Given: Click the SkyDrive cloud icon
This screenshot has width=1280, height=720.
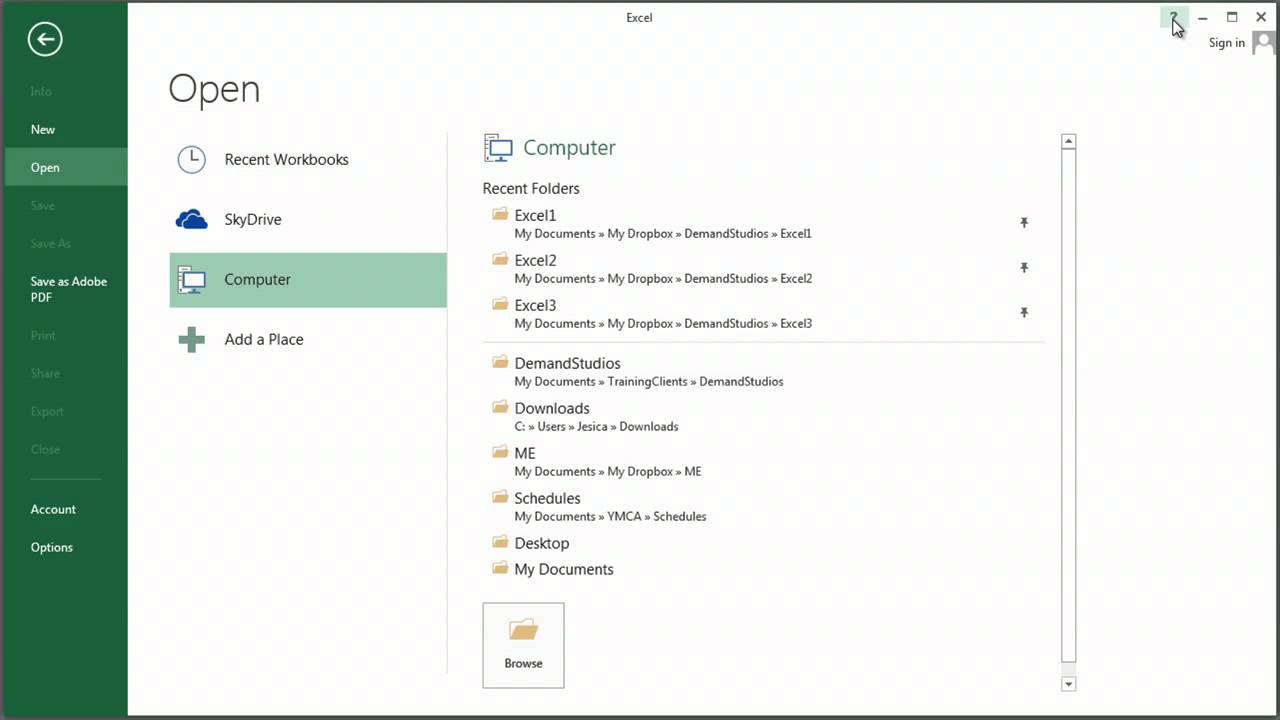Looking at the screenshot, I should pos(191,219).
